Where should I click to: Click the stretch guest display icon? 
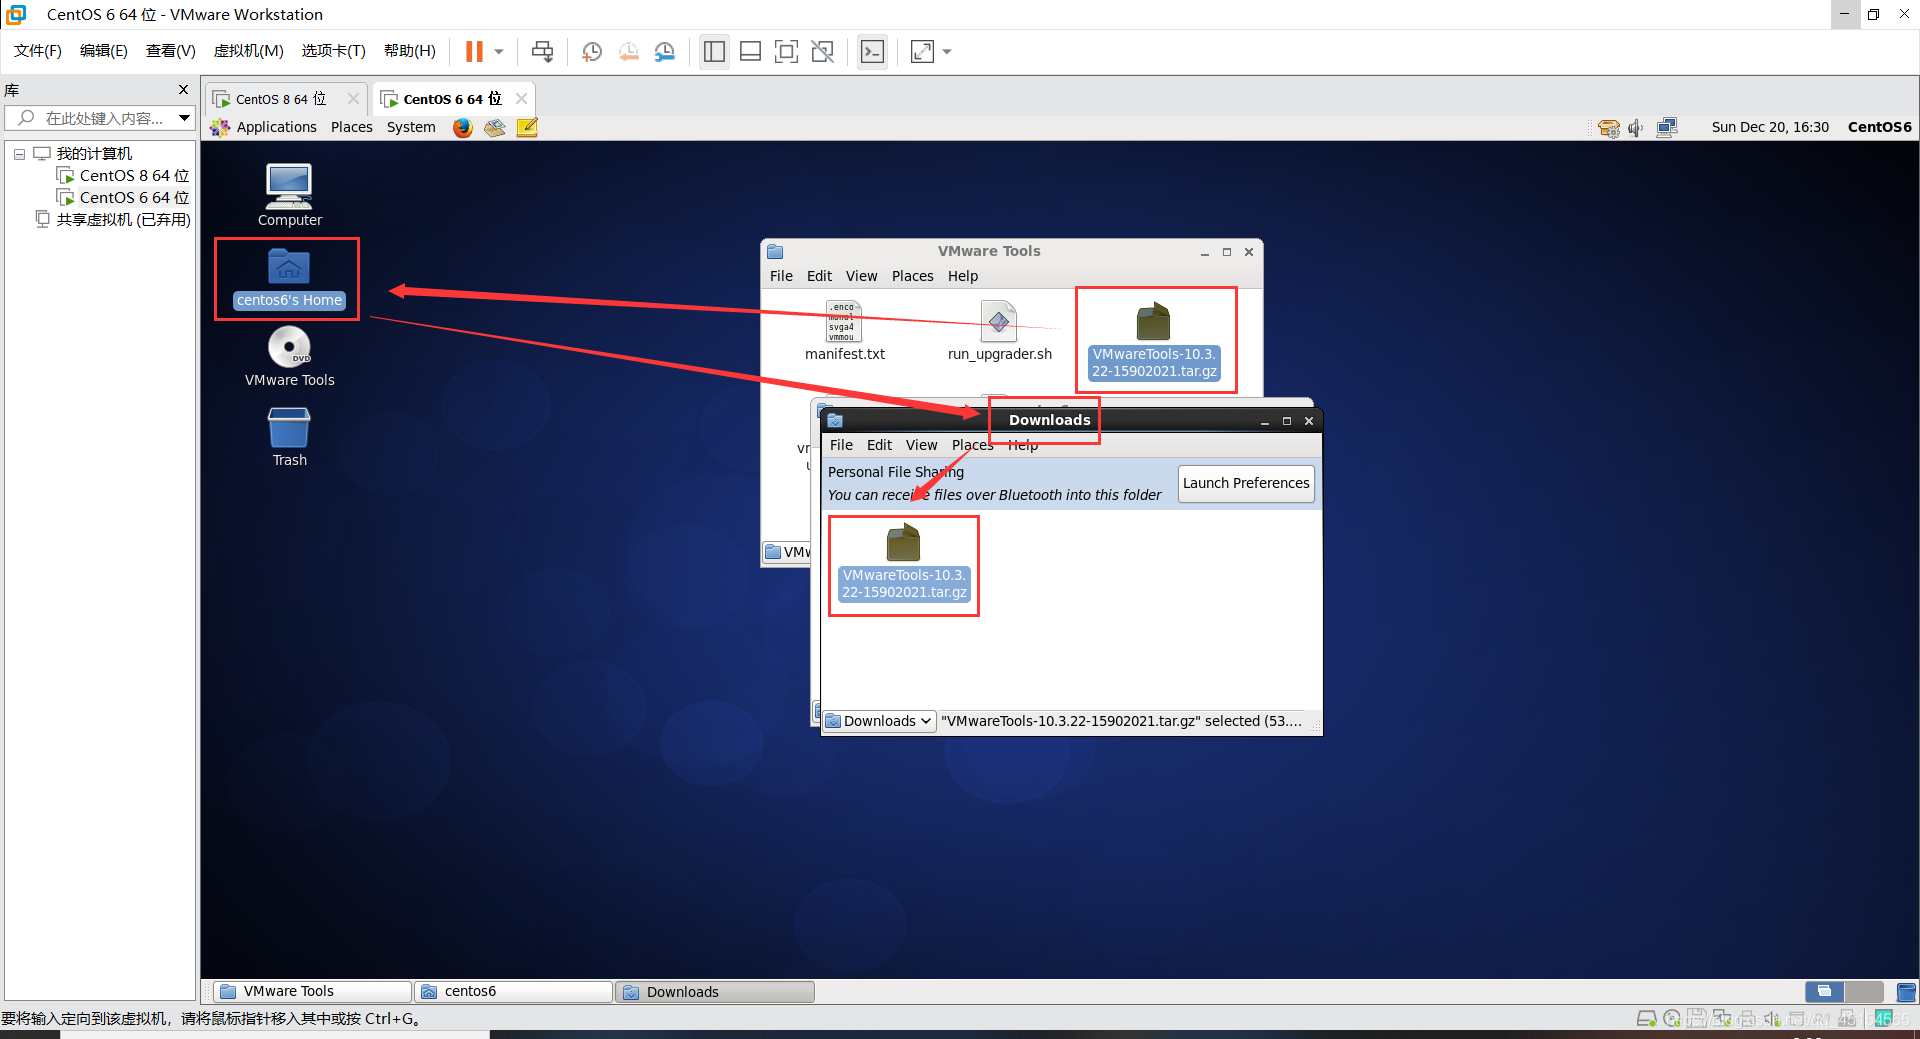[x=922, y=52]
